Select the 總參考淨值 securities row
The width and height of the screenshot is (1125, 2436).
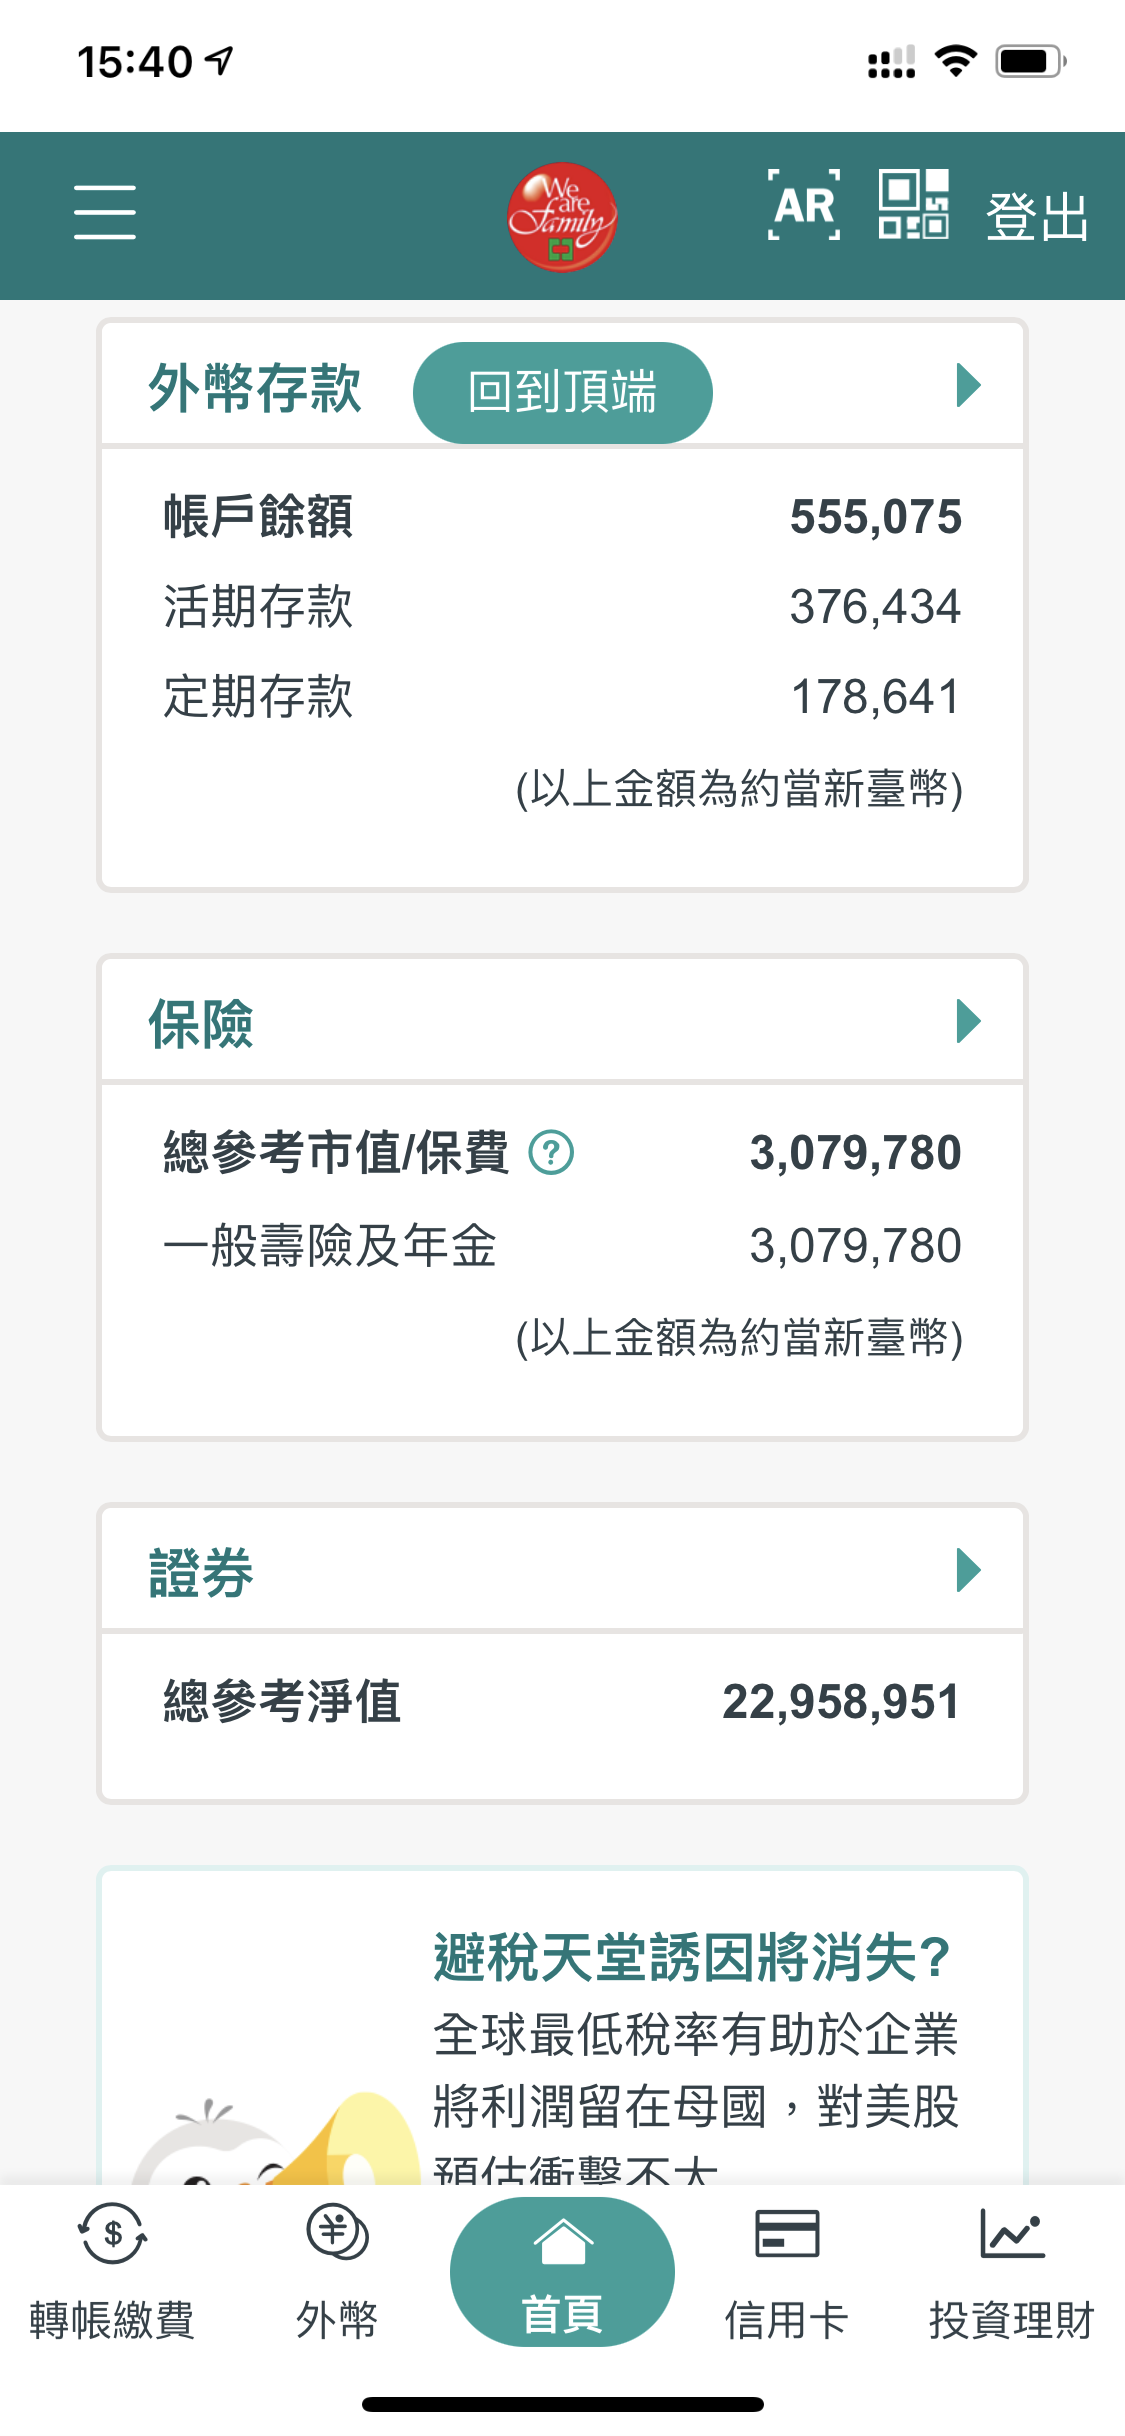coord(562,1702)
